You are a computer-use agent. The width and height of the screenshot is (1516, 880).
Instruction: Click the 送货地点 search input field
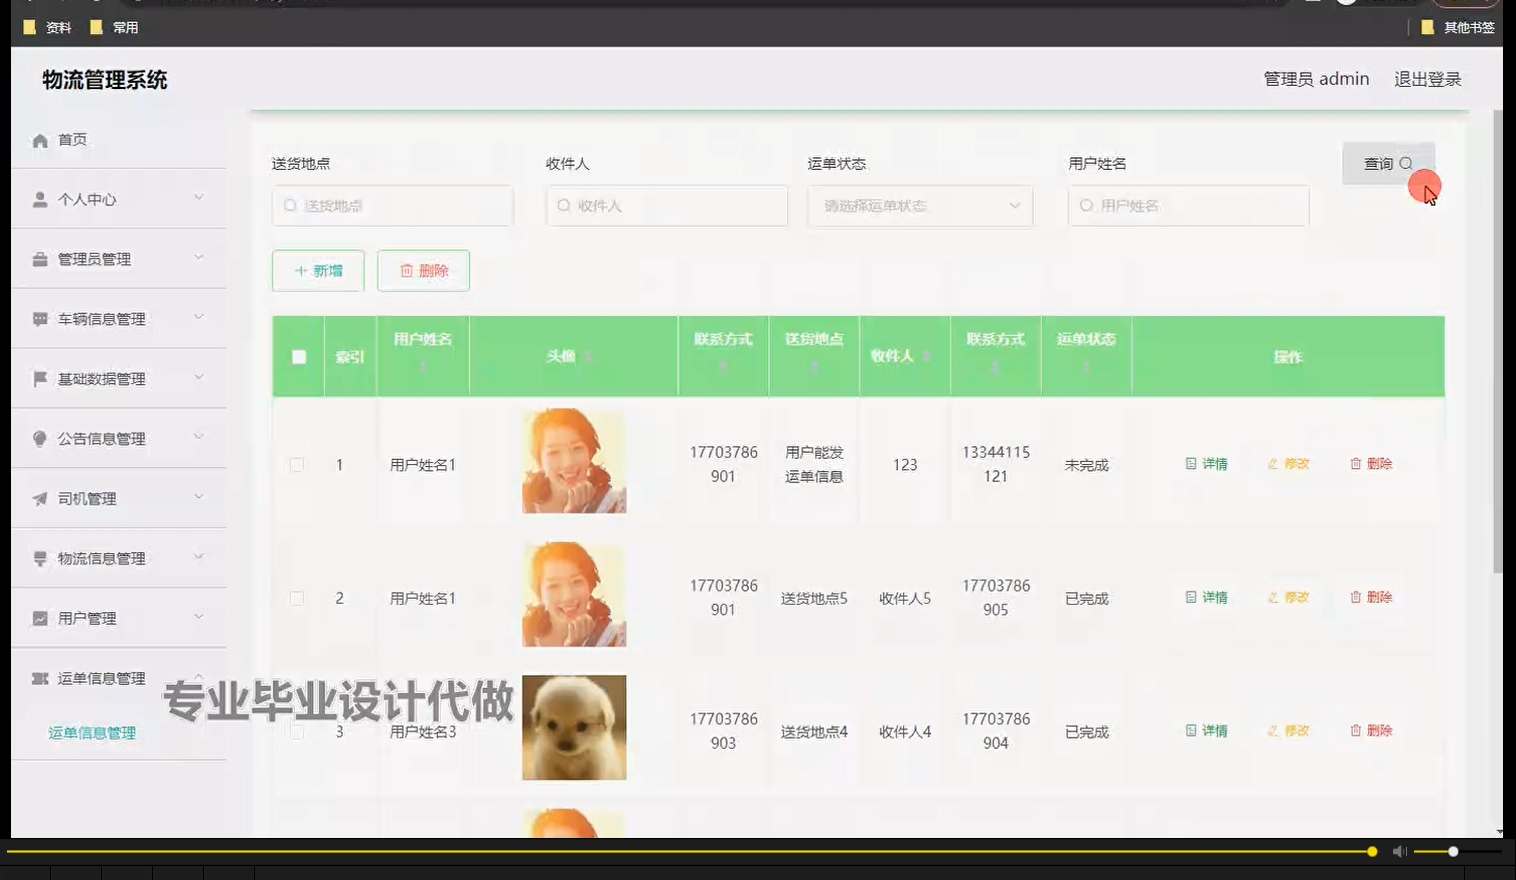[x=392, y=206]
